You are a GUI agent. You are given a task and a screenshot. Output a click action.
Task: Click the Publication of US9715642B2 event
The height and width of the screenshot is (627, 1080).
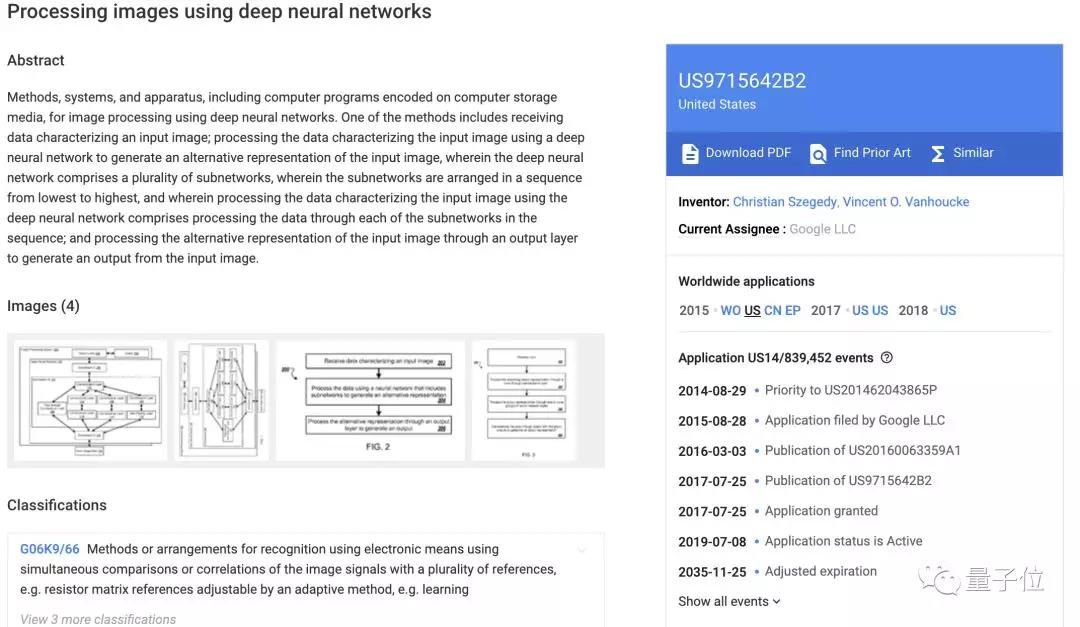coord(848,481)
